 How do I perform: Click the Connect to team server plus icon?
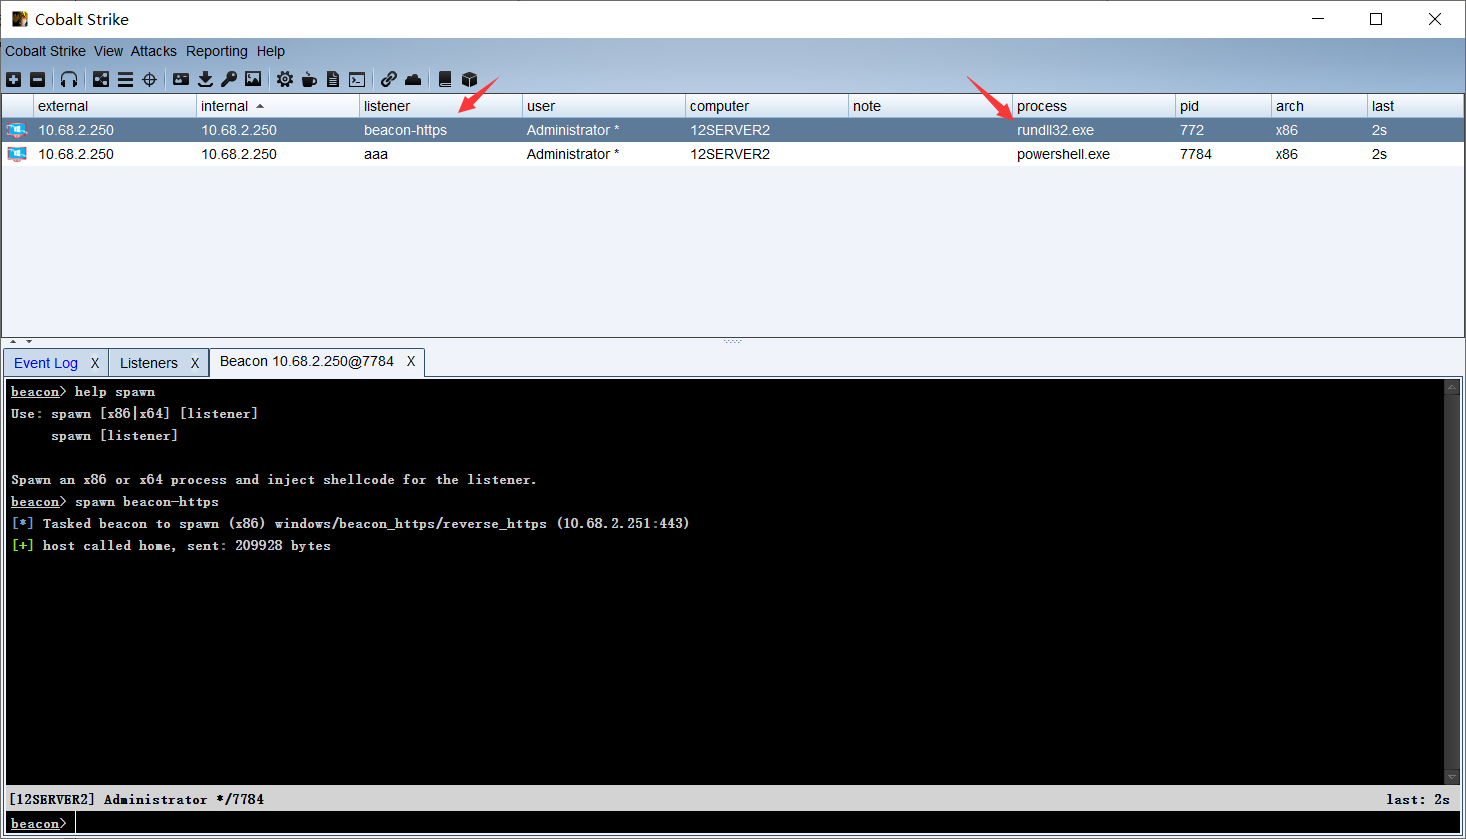tap(14, 79)
